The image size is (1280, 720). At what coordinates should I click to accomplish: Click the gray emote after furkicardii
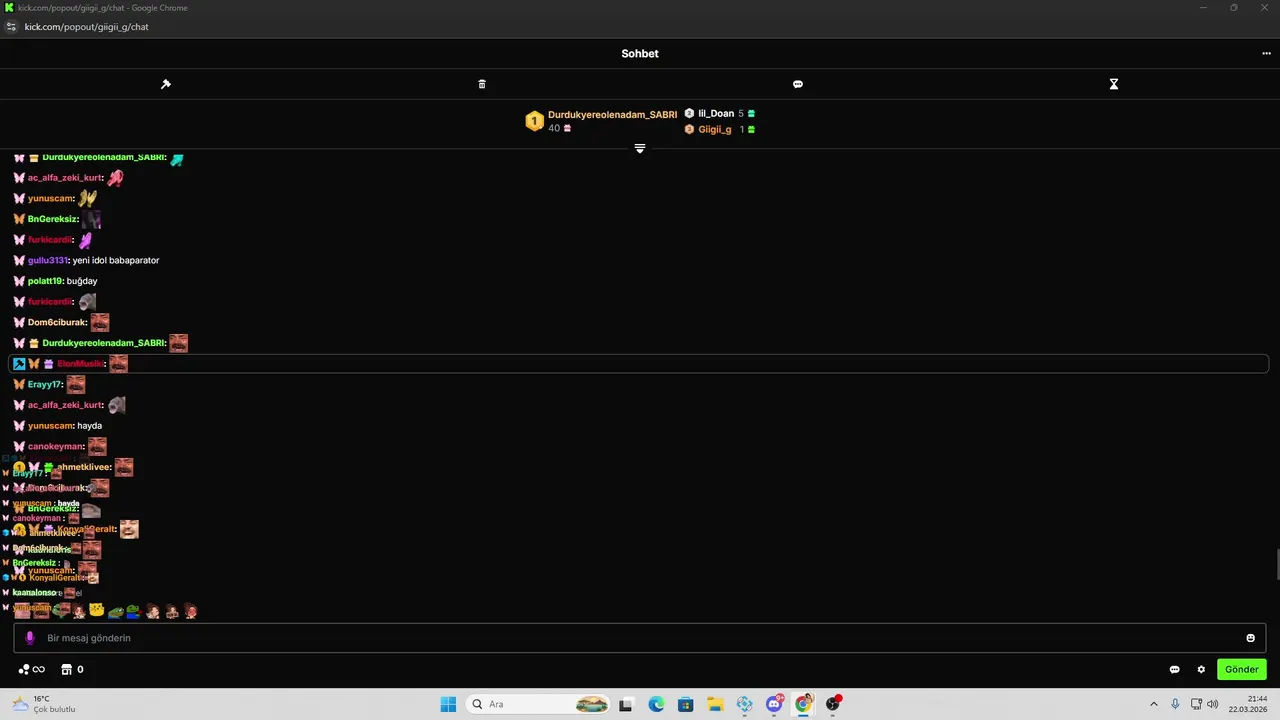(87, 302)
